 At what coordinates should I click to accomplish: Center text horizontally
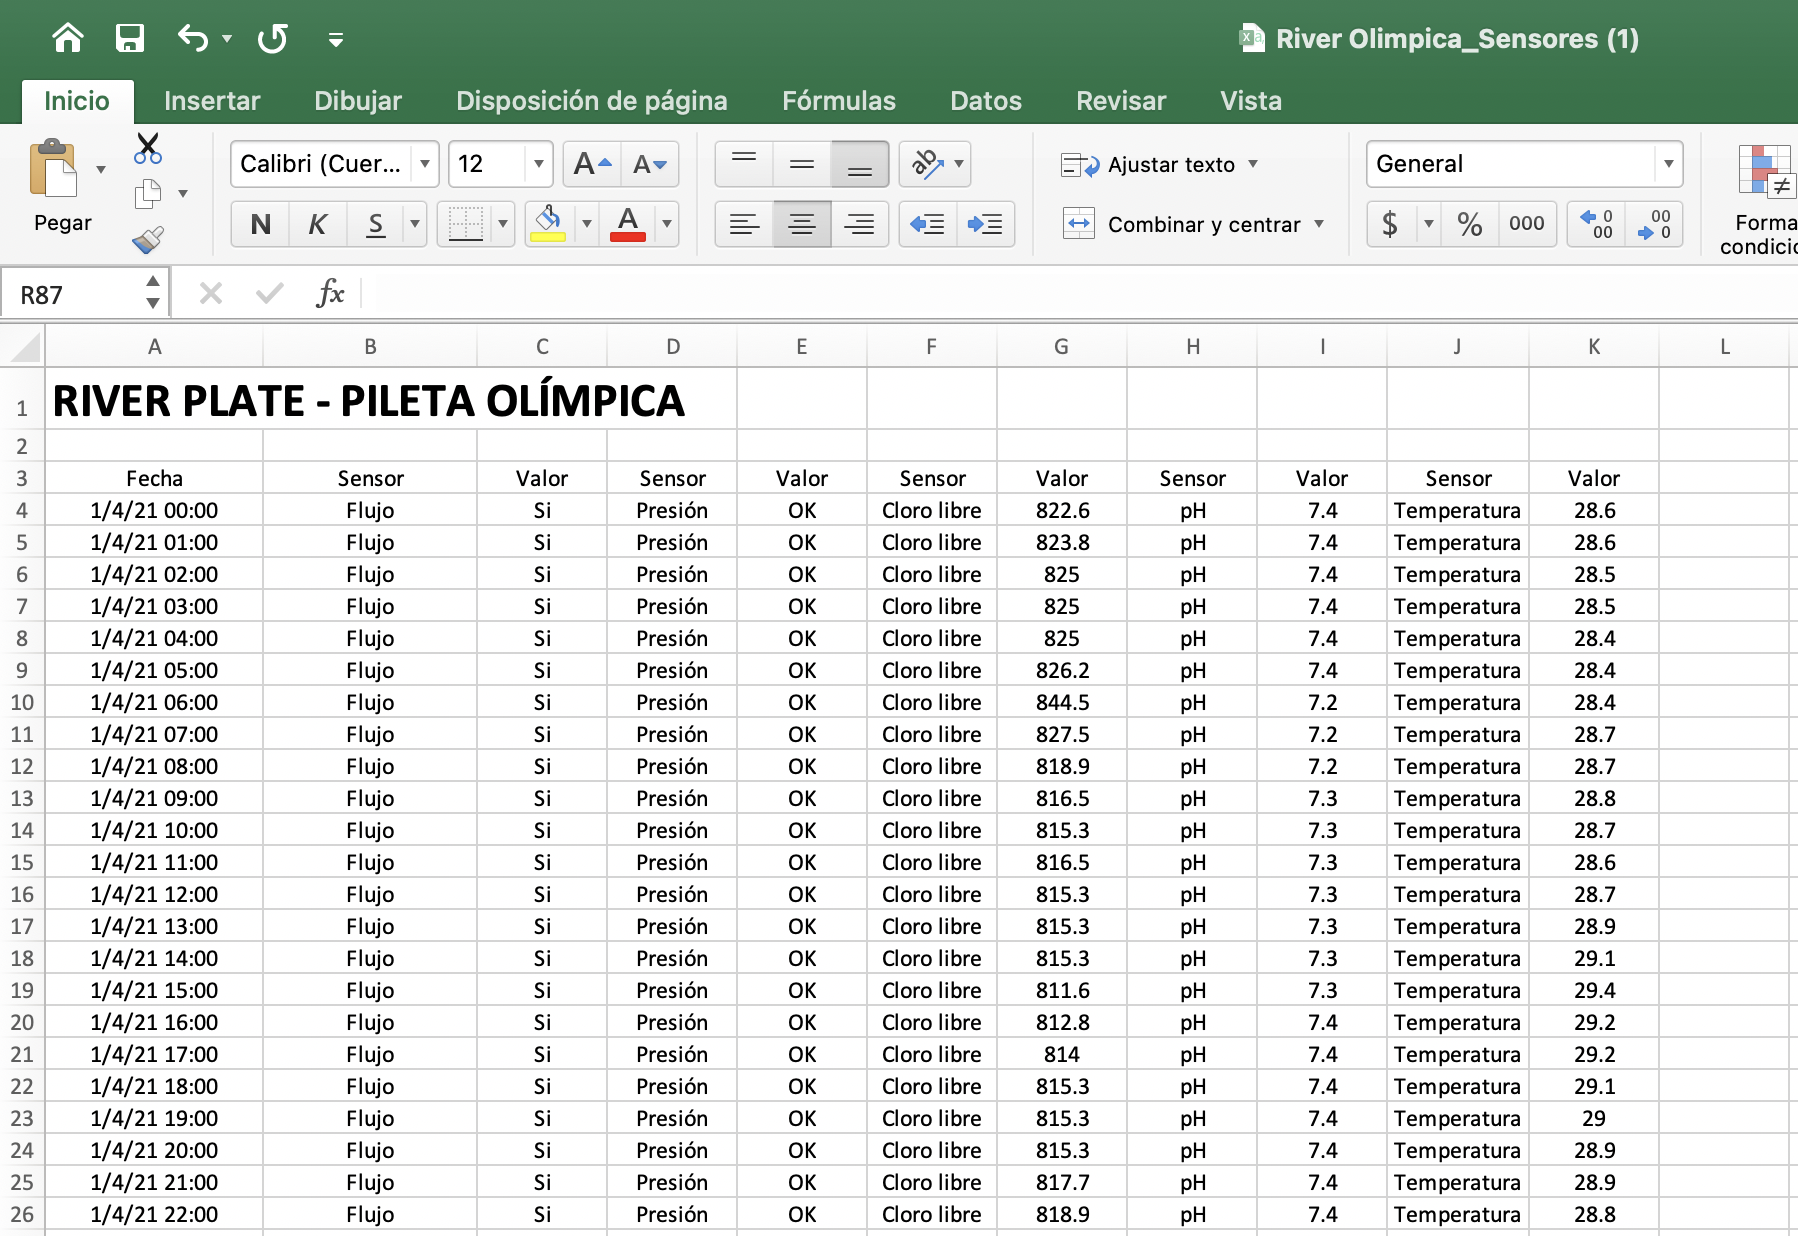(802, 224)
